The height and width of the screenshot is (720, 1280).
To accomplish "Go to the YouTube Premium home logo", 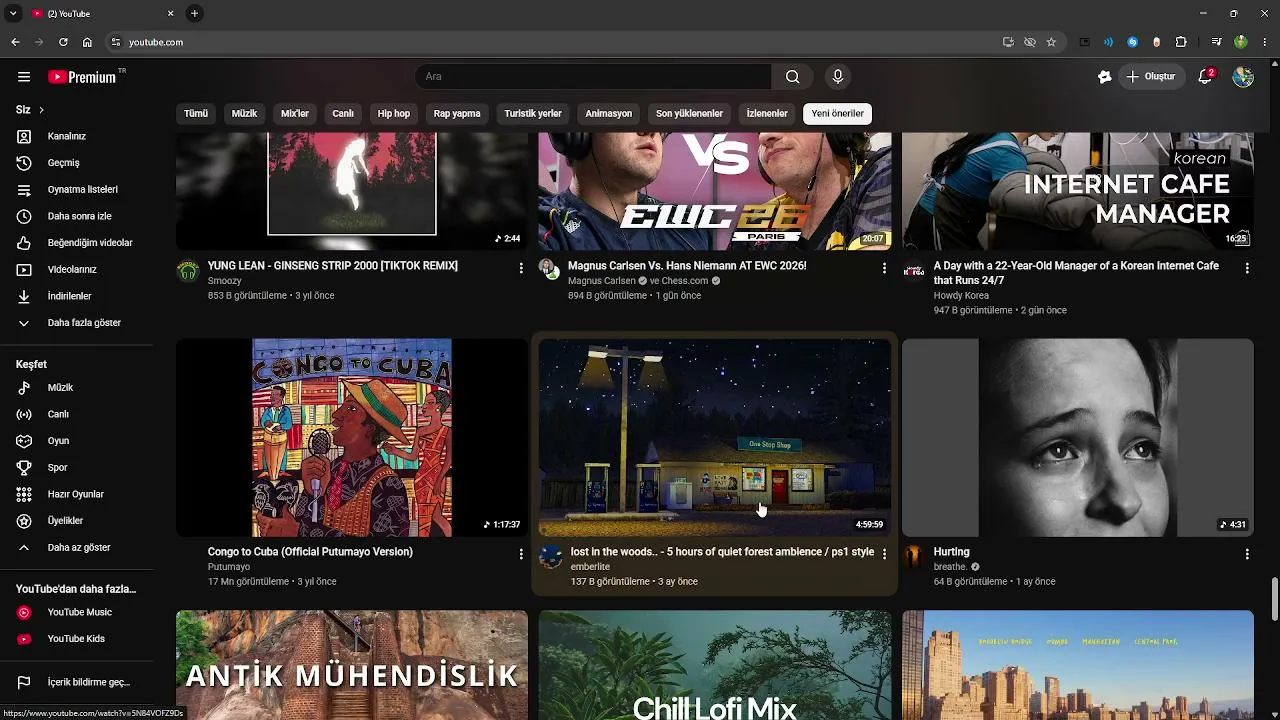I will (x=82, y=77).
